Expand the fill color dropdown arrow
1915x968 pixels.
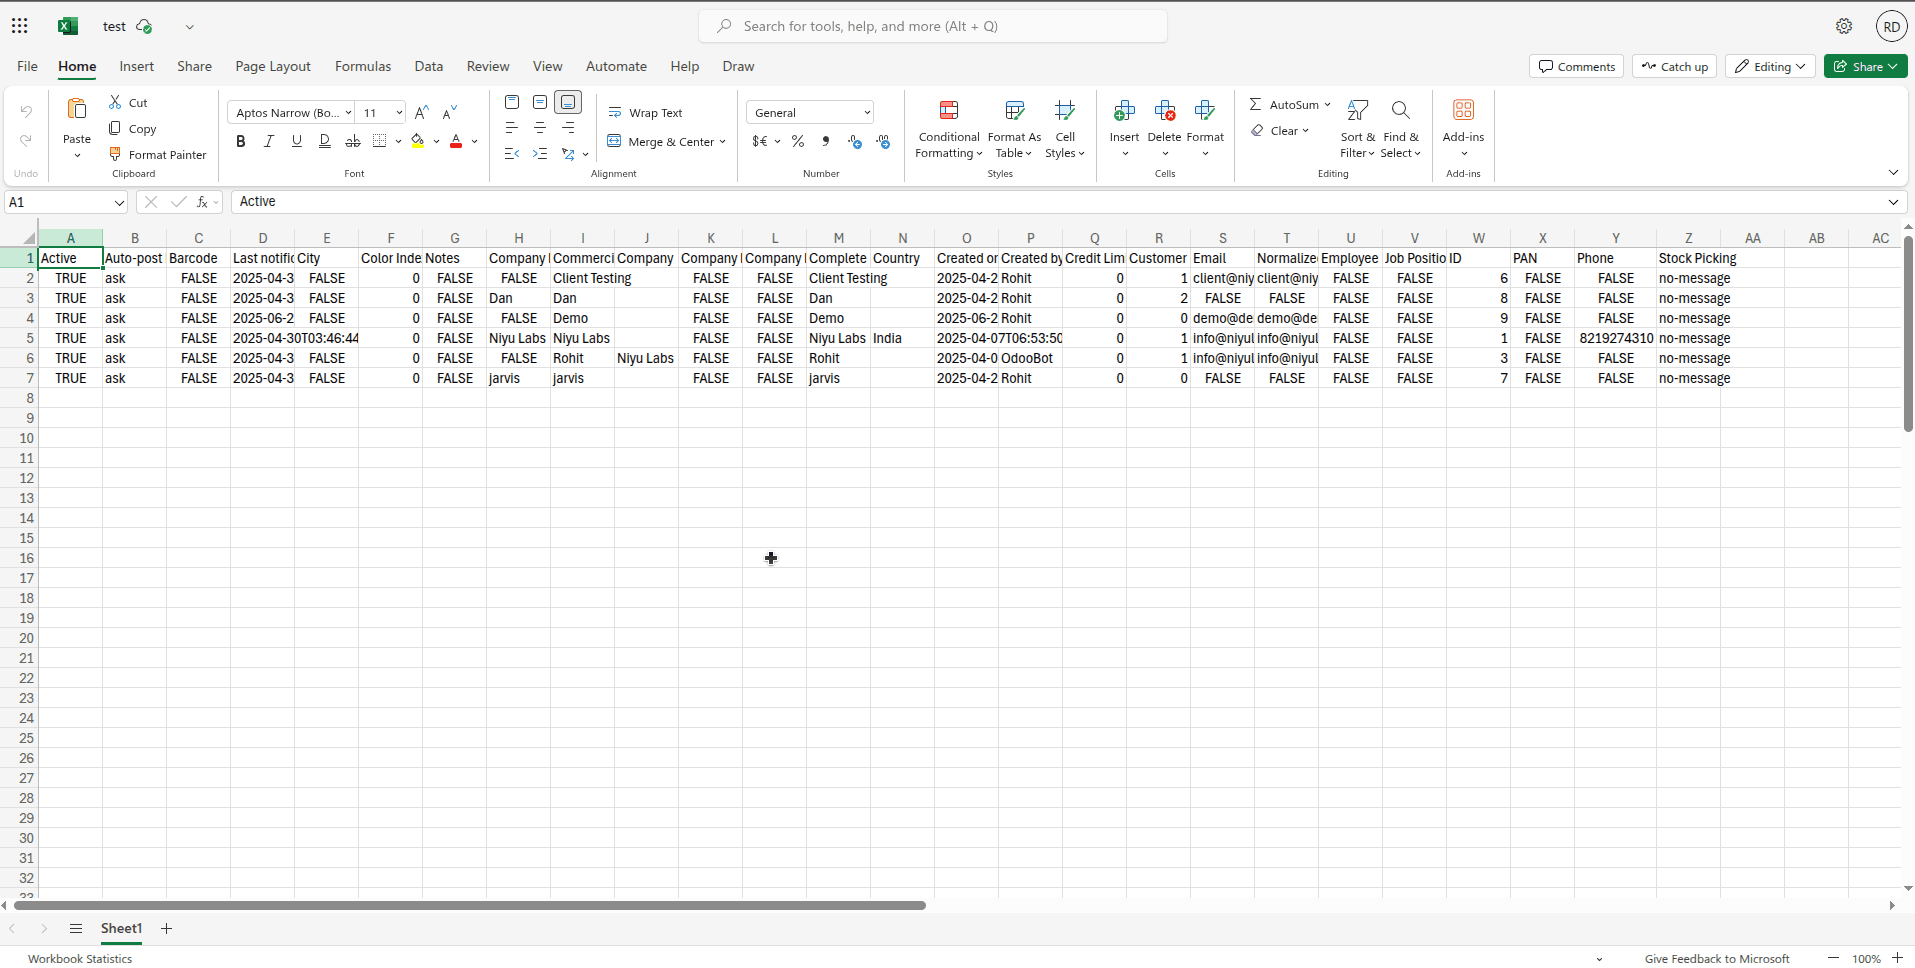[436, 141]
